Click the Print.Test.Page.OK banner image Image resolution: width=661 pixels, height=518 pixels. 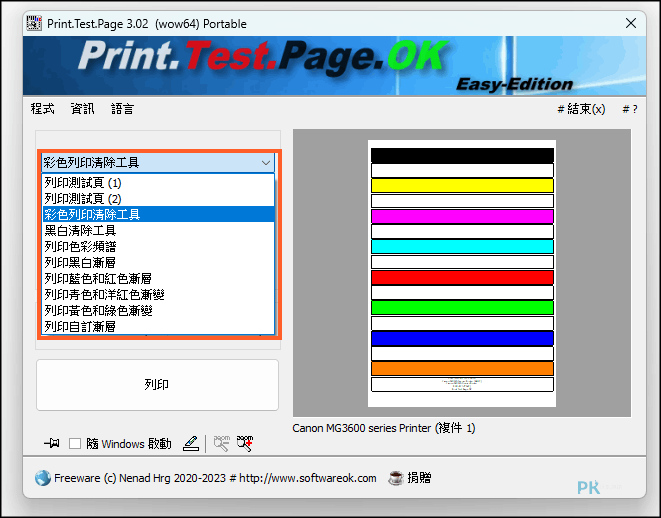click(334, 66)
